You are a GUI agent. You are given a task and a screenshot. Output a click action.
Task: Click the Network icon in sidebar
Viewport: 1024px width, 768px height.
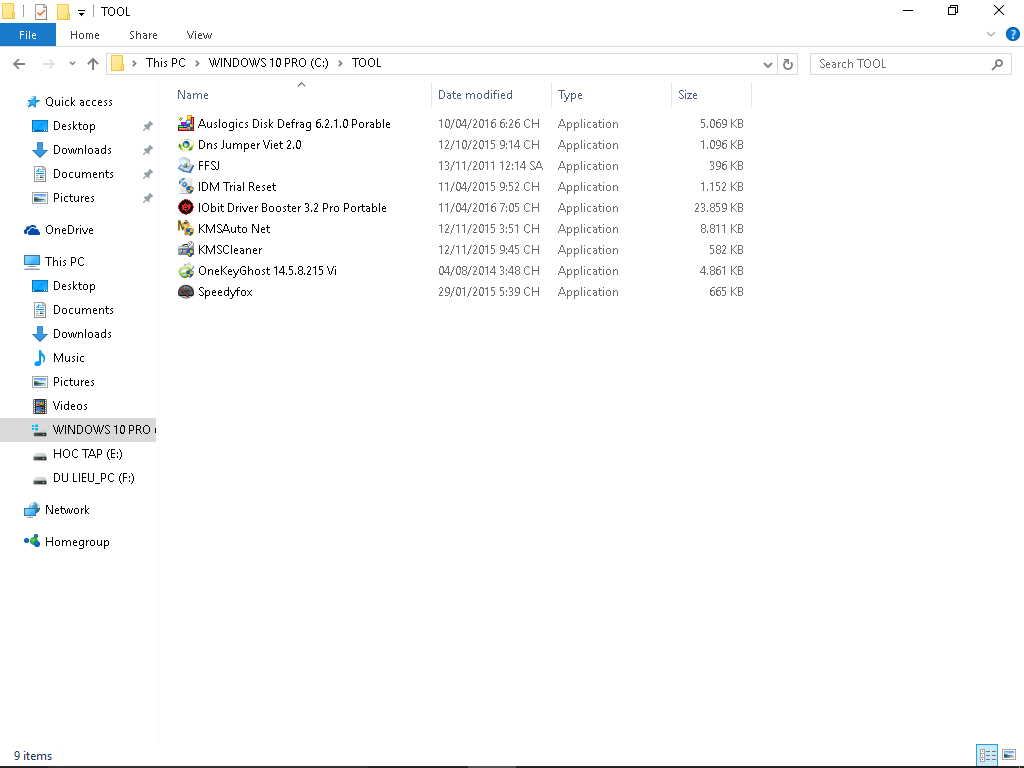32,510
